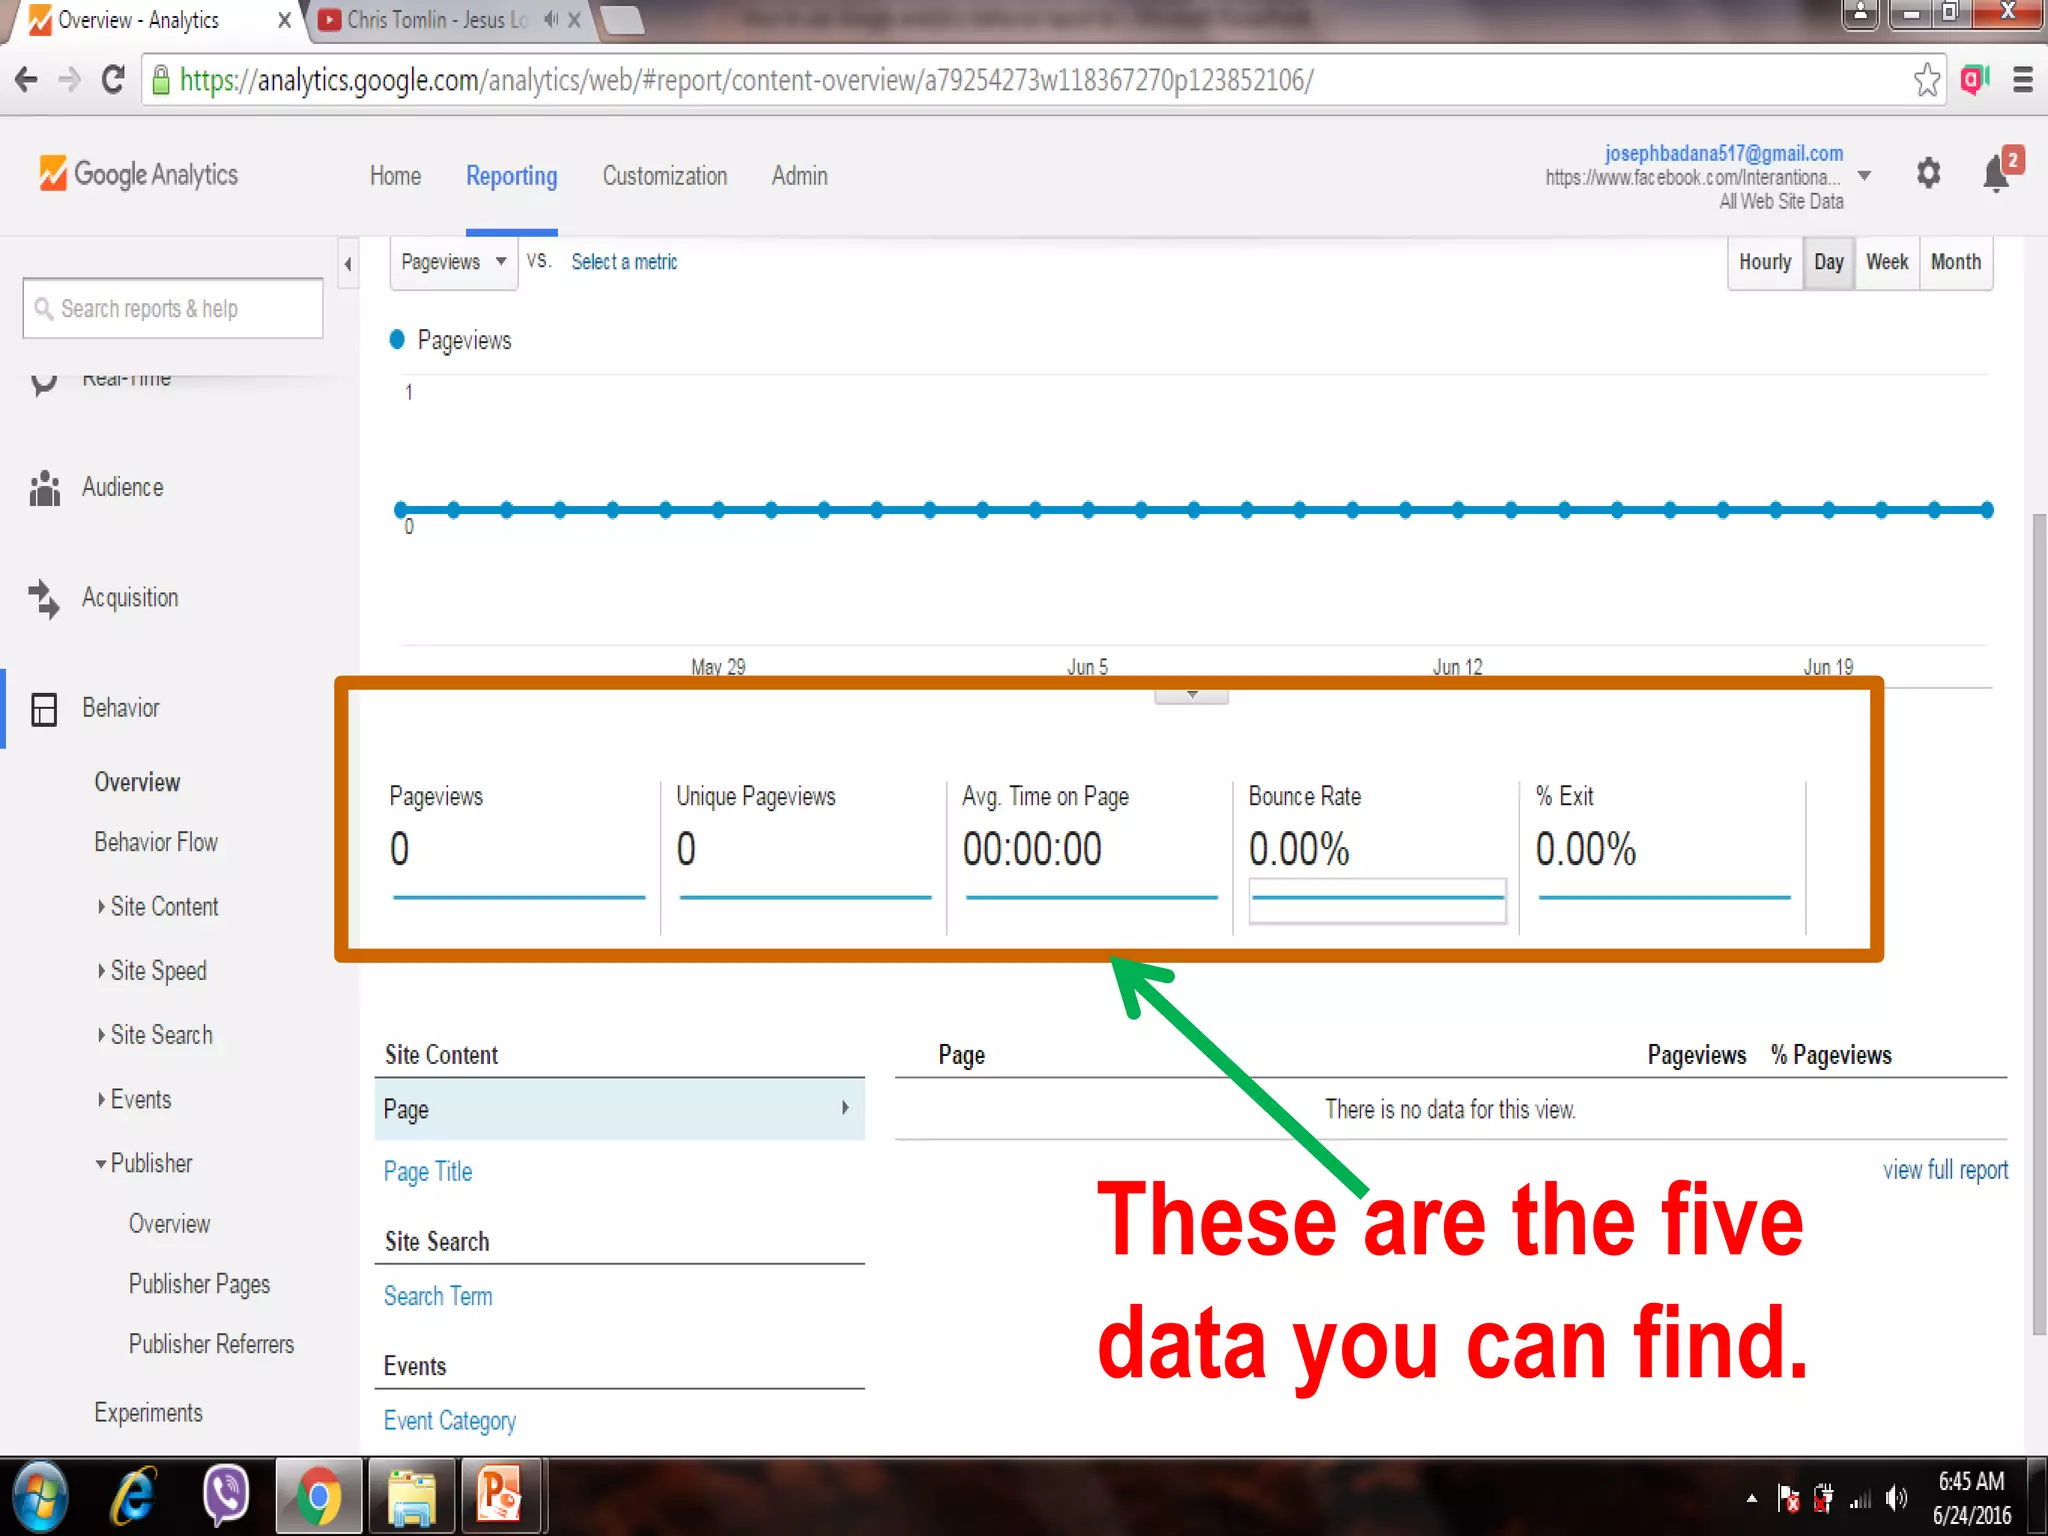Open Windows Start button
Viewport: 2048px width, 1536px height.
pos(40,1497)
